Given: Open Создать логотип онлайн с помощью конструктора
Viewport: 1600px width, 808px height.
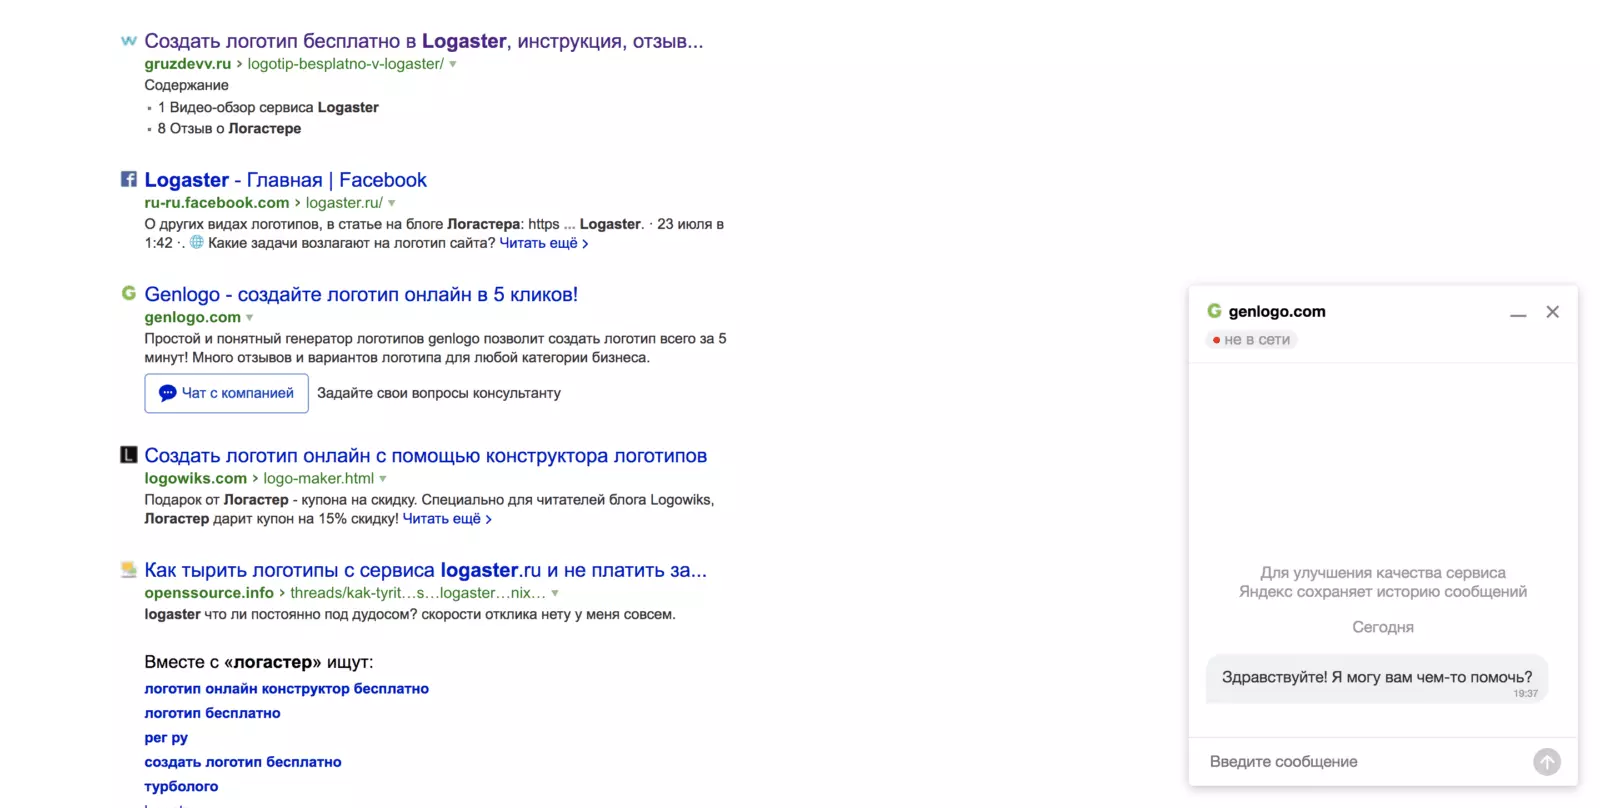Looking at the screenshot, I should [x=425, y=456].
